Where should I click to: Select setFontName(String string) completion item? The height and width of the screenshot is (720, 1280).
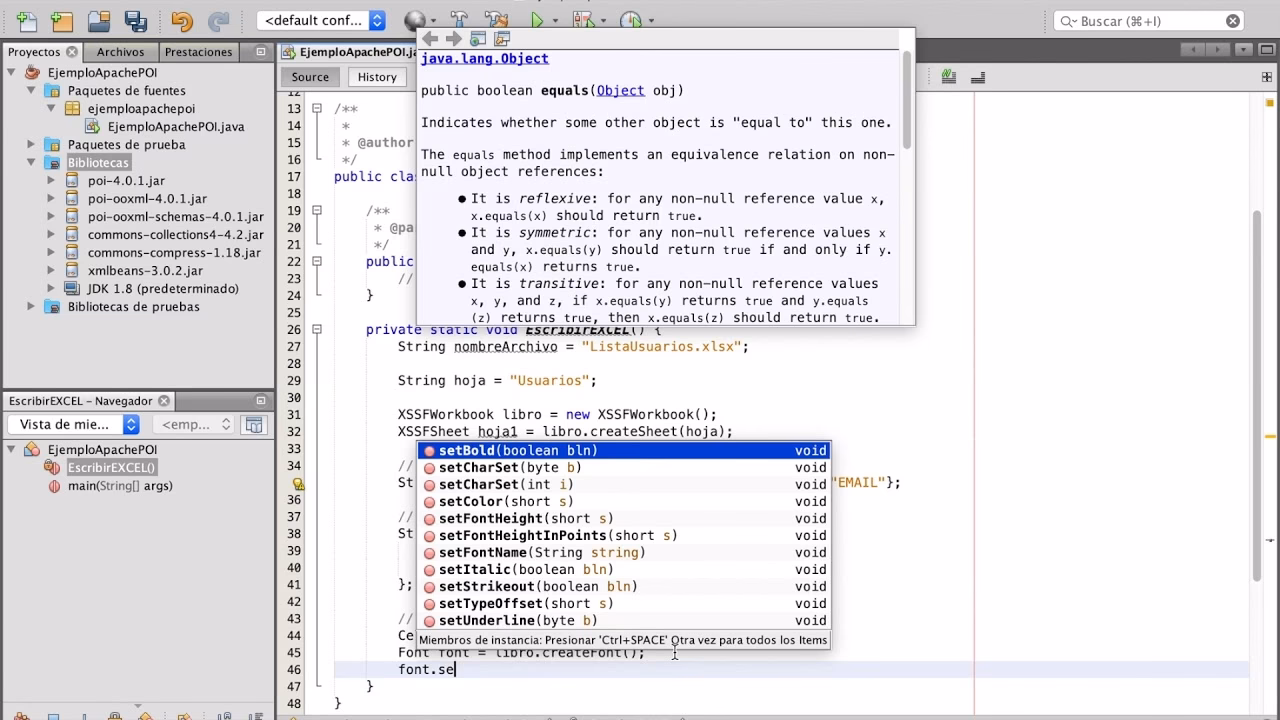[541, 553]
